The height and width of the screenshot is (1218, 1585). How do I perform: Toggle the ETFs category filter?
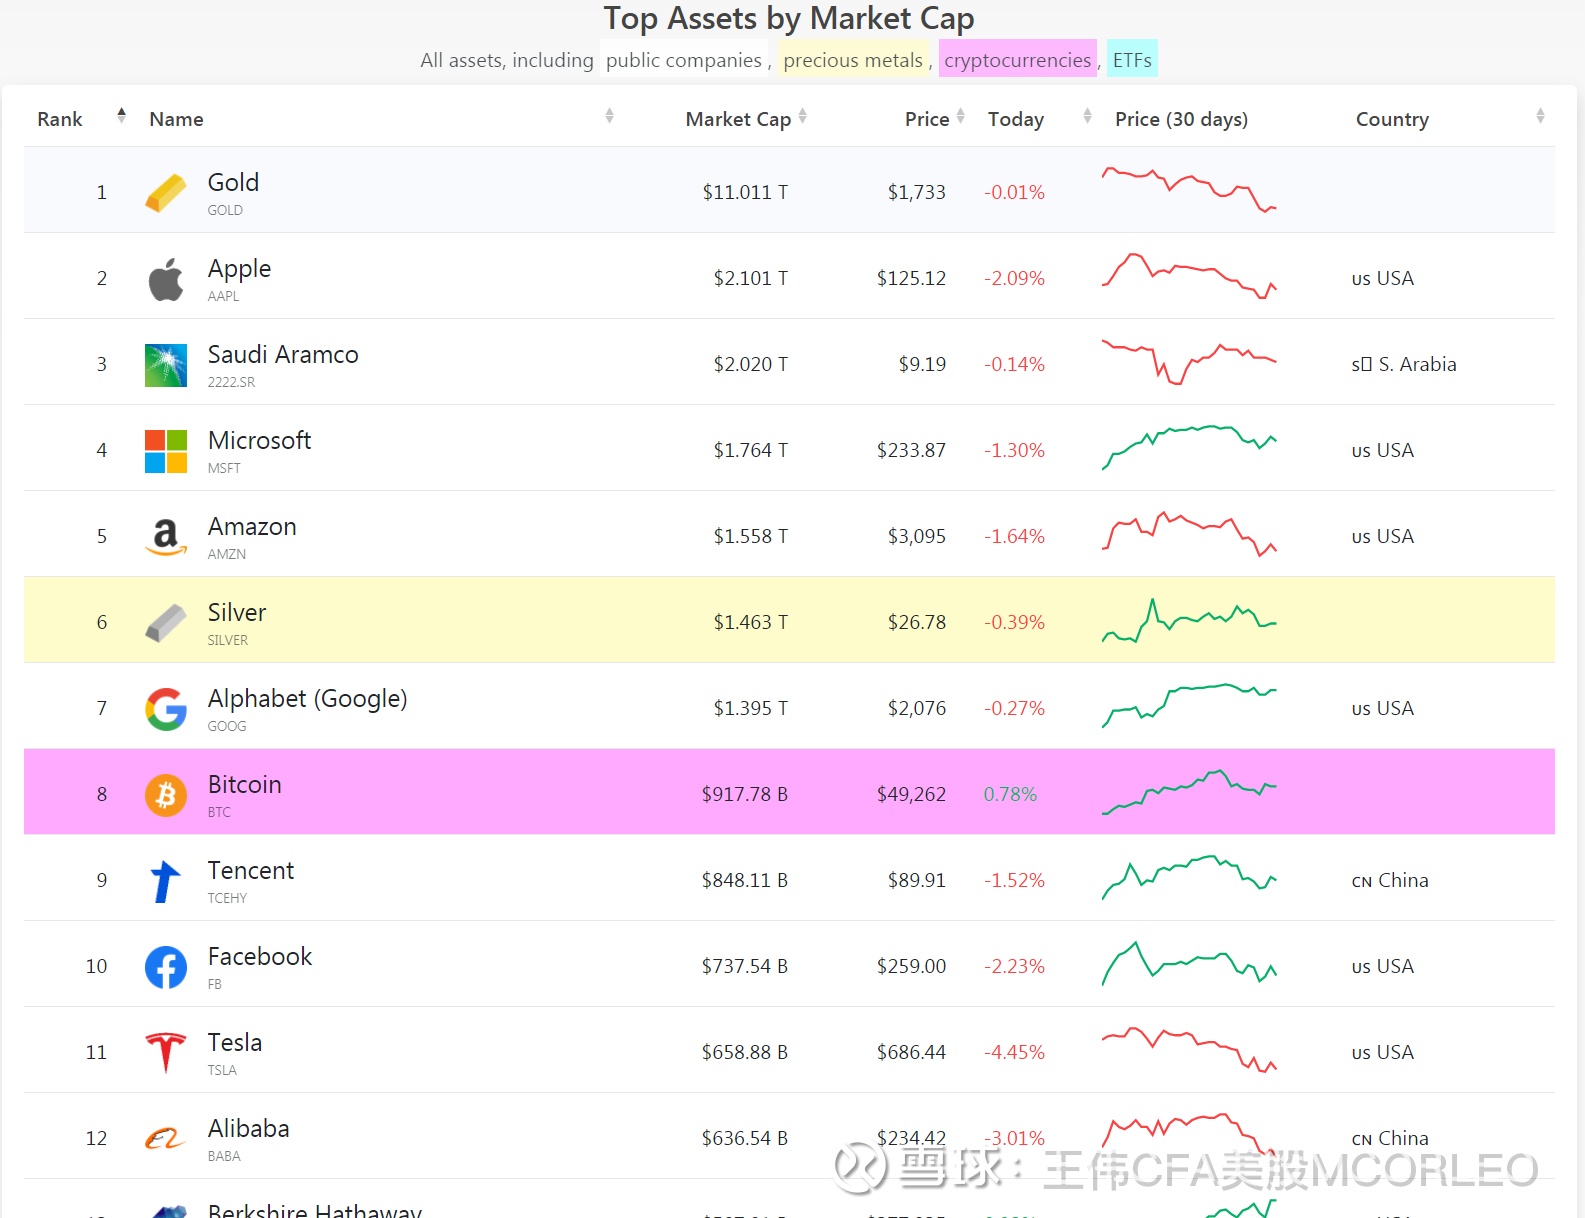pos(1132,60)
